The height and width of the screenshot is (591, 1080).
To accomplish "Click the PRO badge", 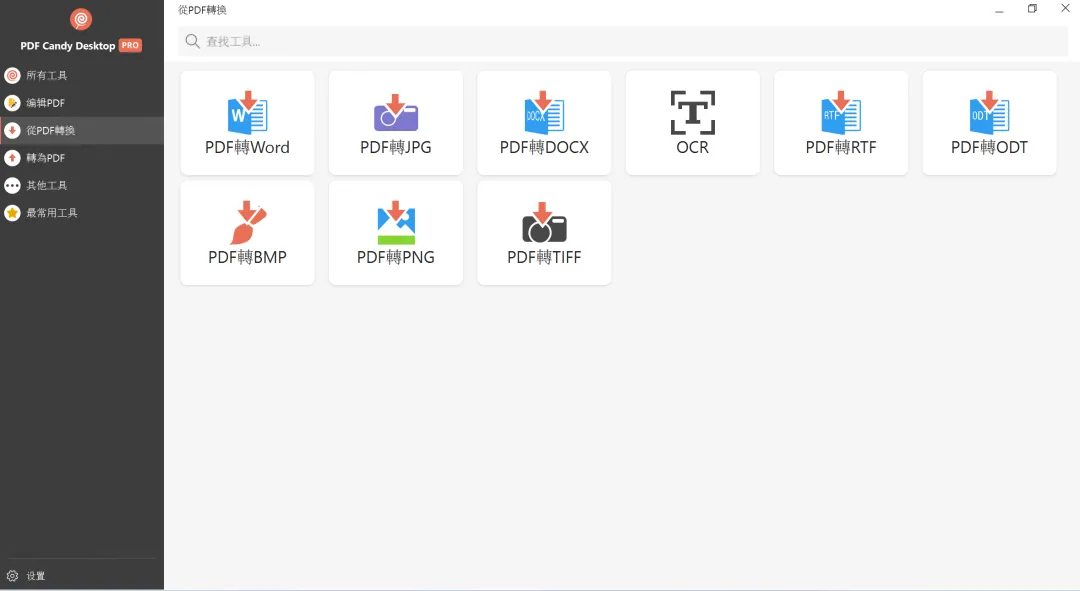I will pyautogui.click(x=130, y=45).
